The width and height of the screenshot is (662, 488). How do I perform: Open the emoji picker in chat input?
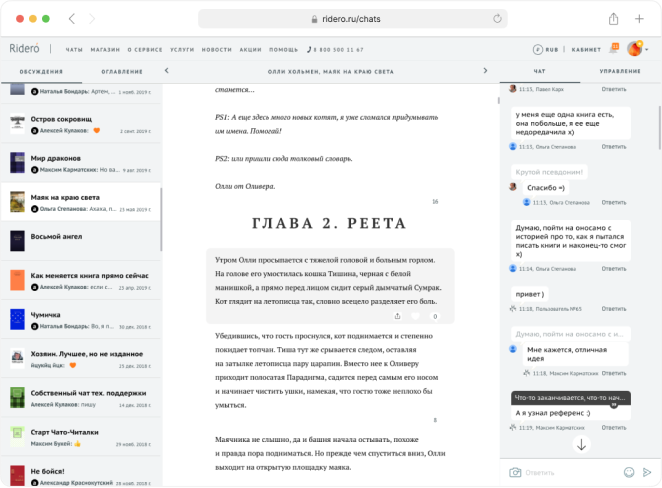tap(629, 472)
